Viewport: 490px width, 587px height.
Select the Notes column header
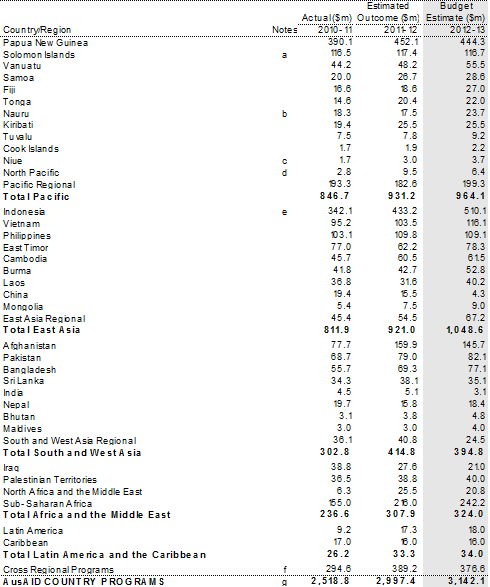click(x=284, y=30)
